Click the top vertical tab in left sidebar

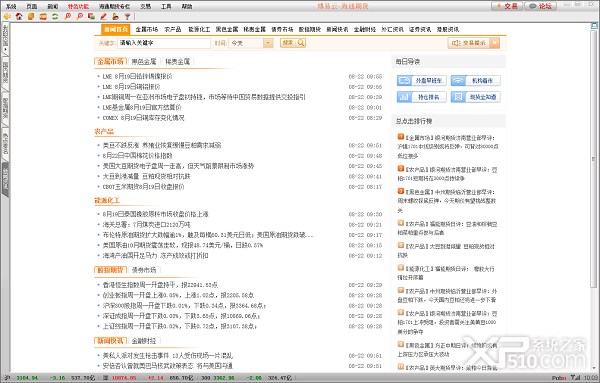[x=5, y=40]
